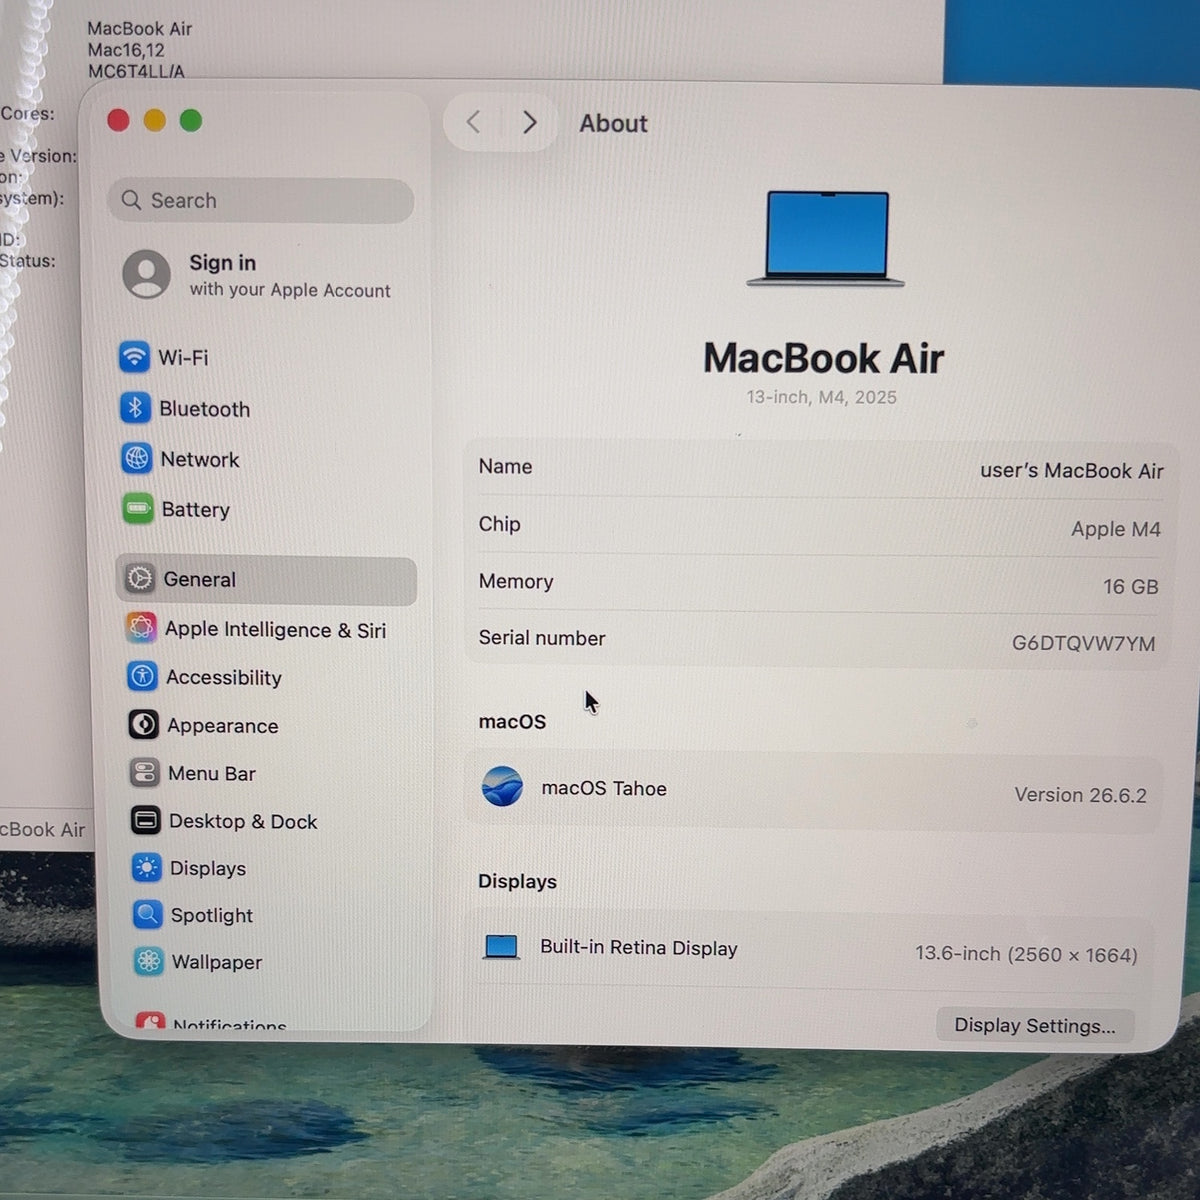Open the Desktop & Dock icon
Screen dimensions: 1200x1200
pos(145,820)
